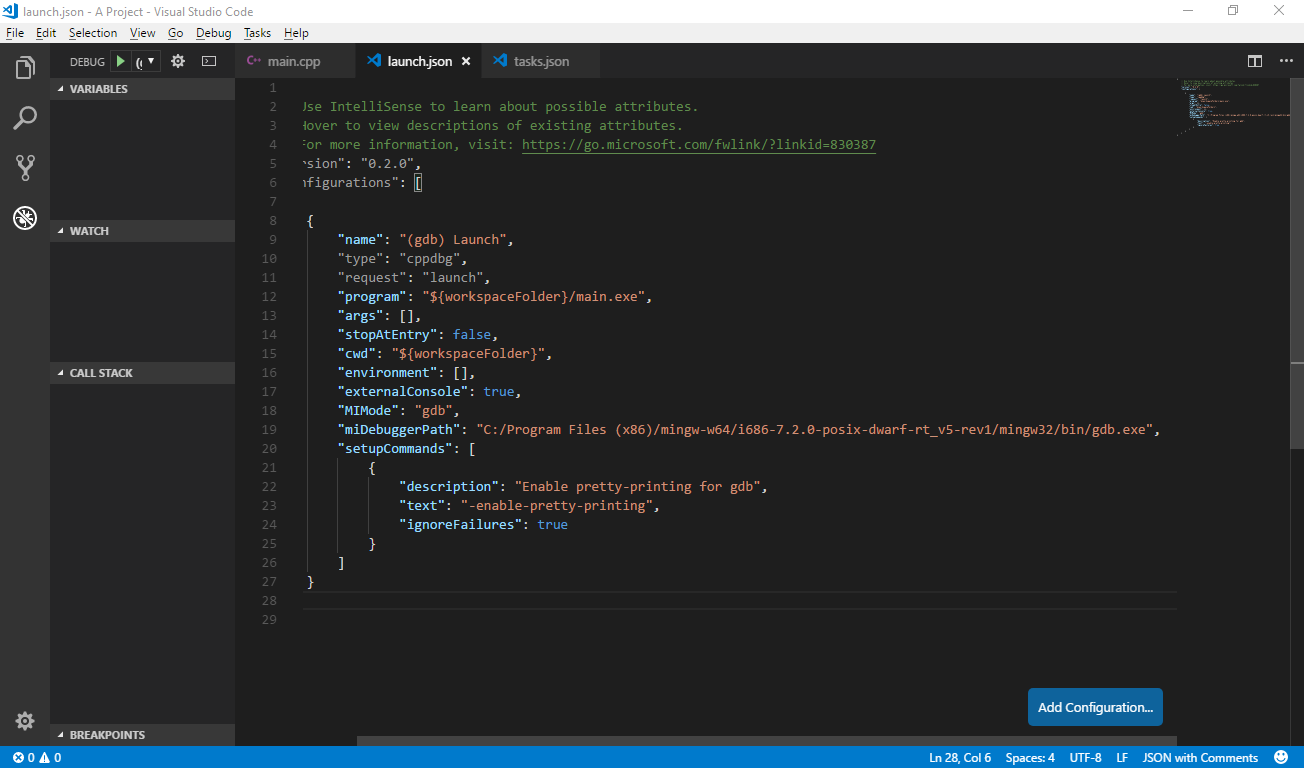Click the "cppdbg" type value

429,258
